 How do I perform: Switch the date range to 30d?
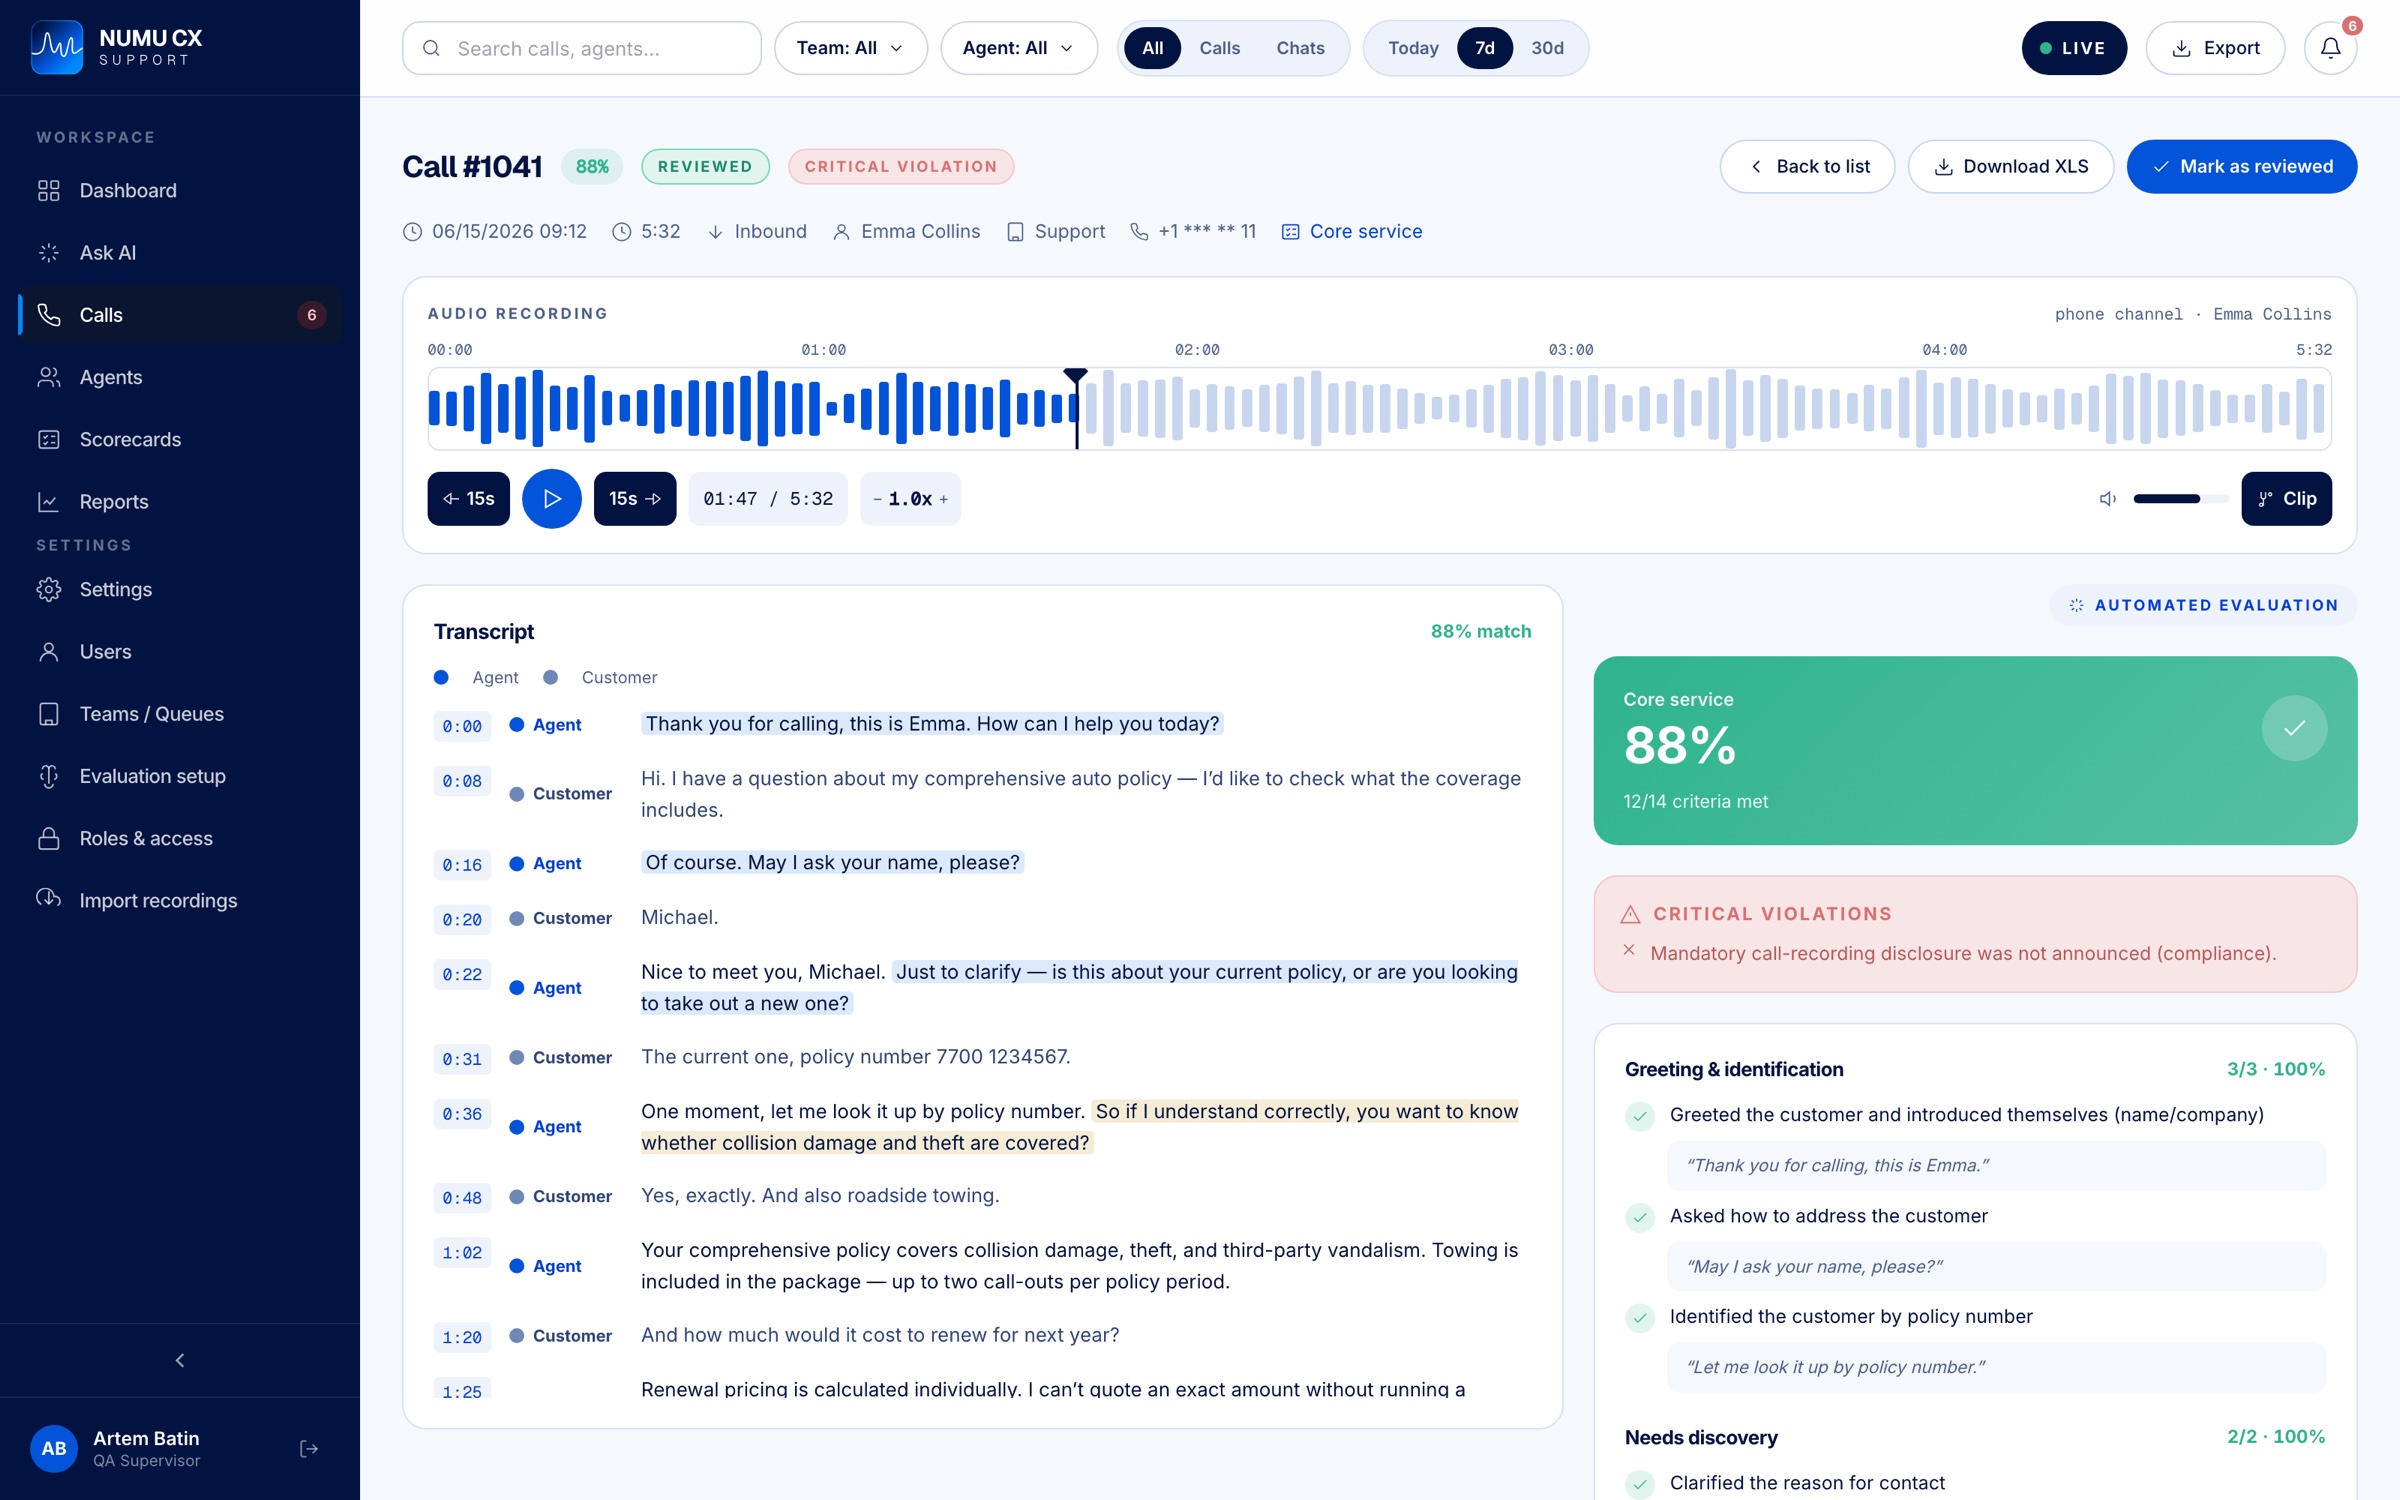tap(1547, 48)
